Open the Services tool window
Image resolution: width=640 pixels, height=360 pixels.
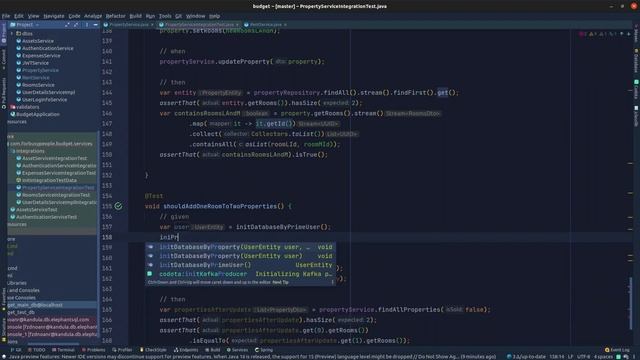(237, 350)
